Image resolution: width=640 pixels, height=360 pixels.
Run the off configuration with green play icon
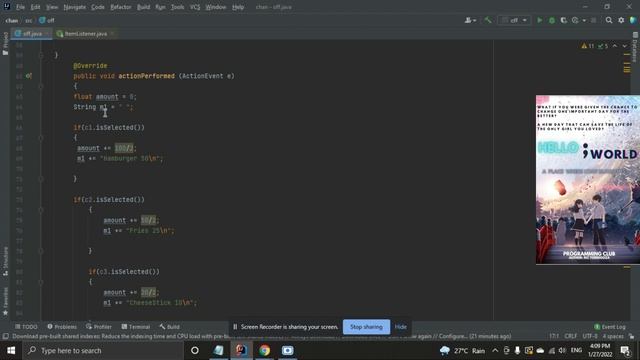[539, 20]
